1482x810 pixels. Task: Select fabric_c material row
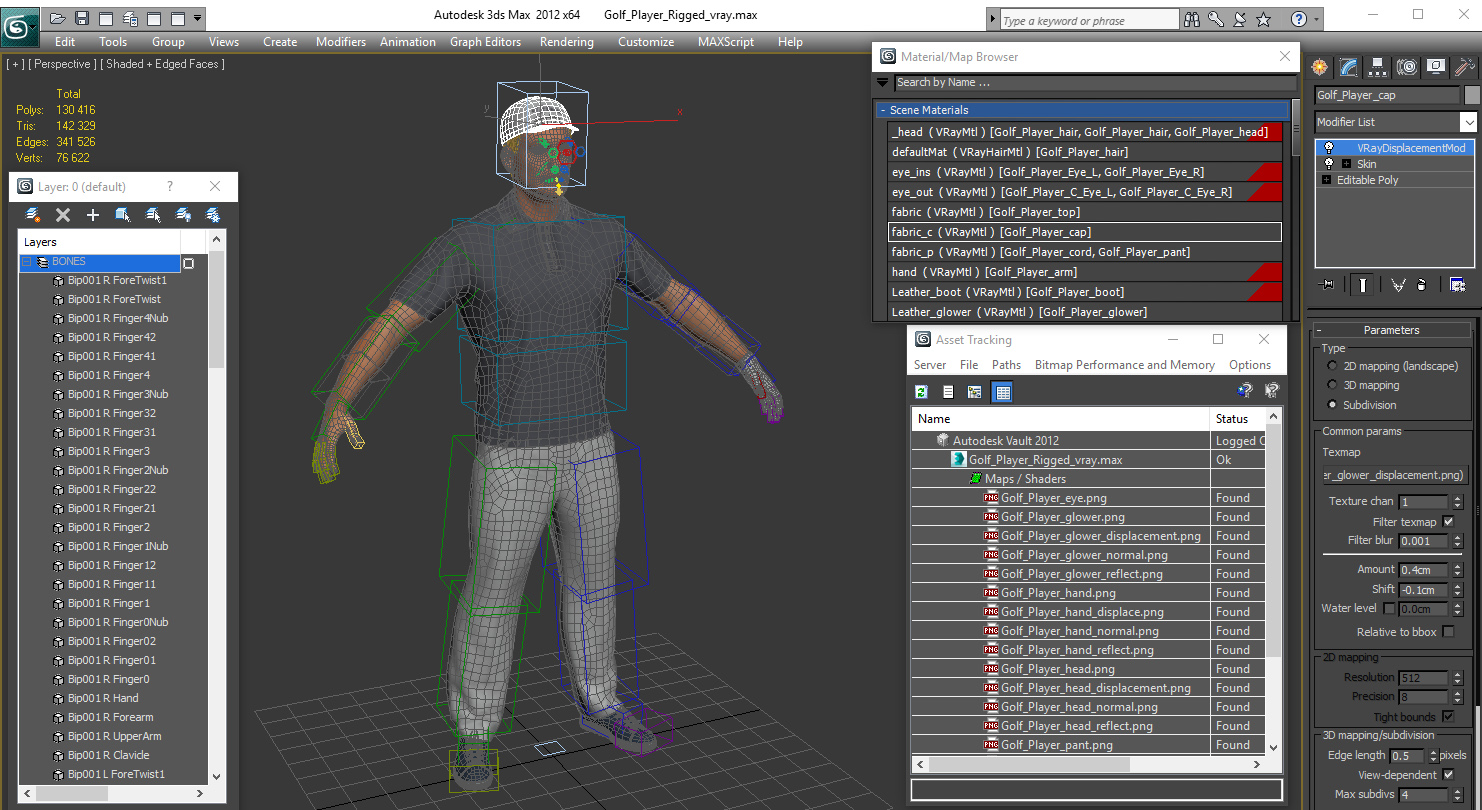click(1085, 232)
